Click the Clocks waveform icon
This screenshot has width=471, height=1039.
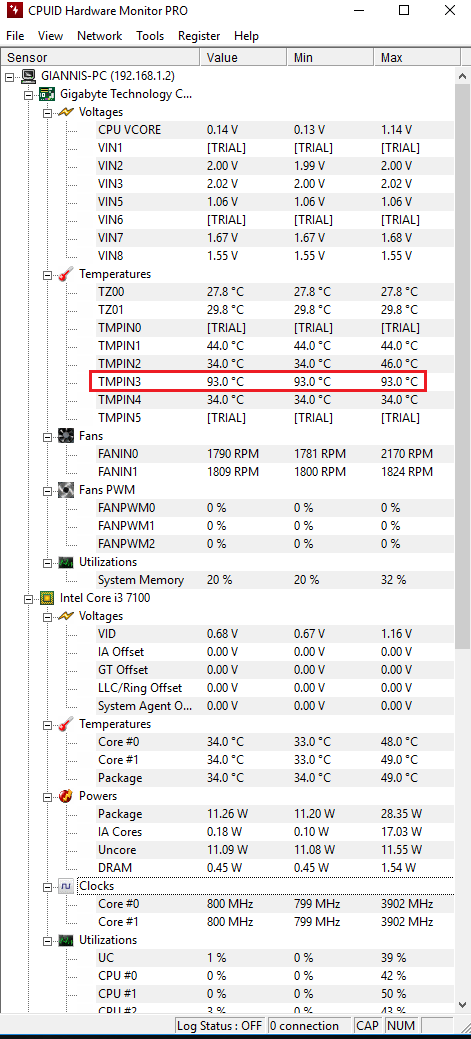pyautogui.click(x=66, y=886)
